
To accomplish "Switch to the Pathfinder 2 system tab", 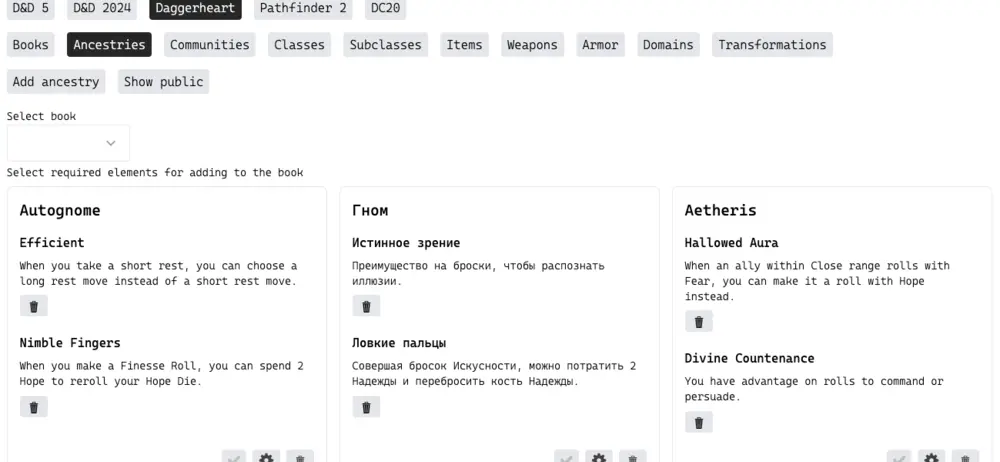I will (x=303, y=8).
